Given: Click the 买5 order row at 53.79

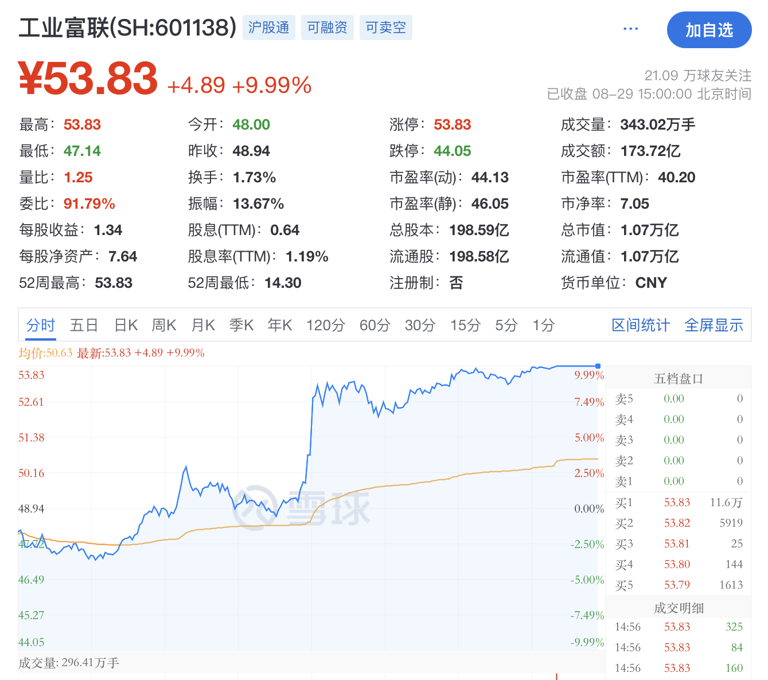Looking at the screenshot, I should point(678,585).
